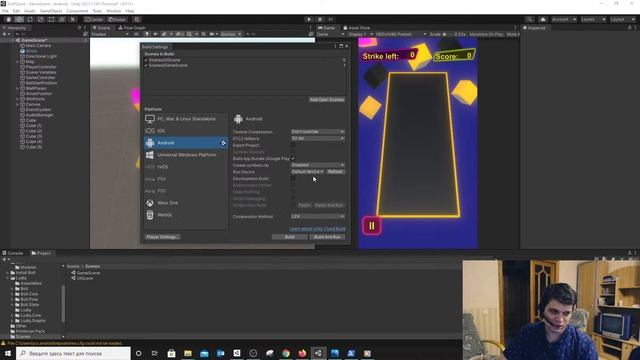Click the Play button
640x360 pixels.
coord(309,19)
